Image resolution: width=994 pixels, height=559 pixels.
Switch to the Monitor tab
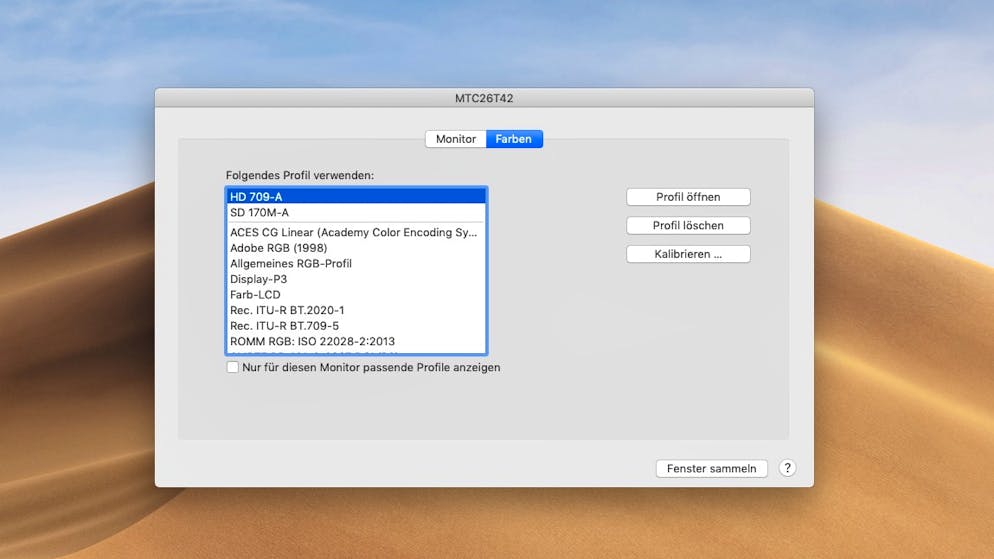coord(456,139)
